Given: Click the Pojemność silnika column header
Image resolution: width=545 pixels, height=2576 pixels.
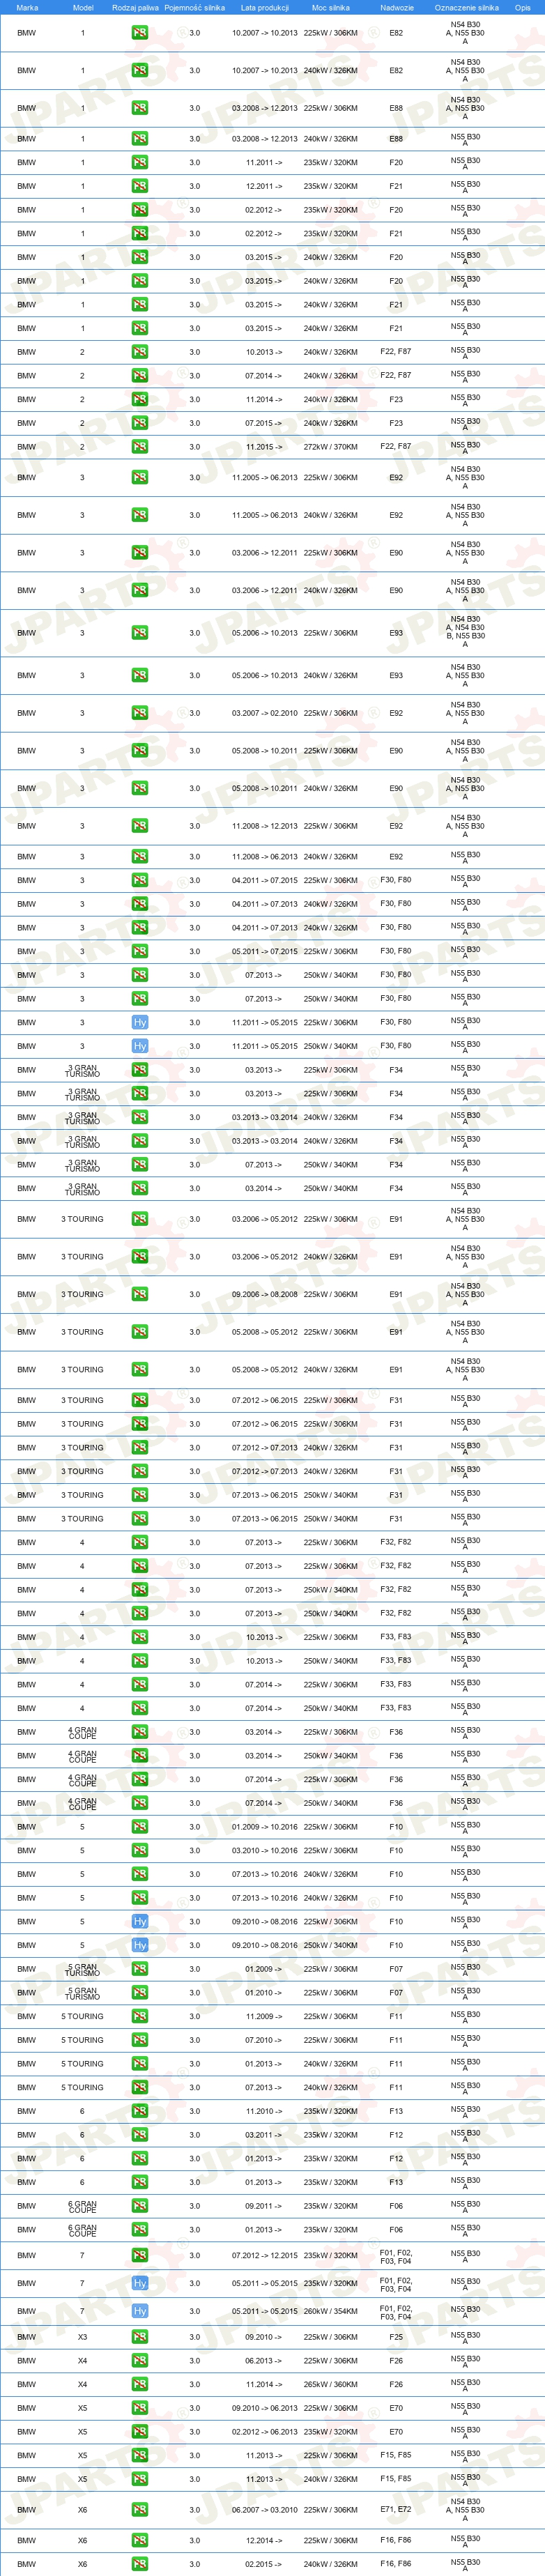Looking at the screenshot, I should [x=194, y=7].
